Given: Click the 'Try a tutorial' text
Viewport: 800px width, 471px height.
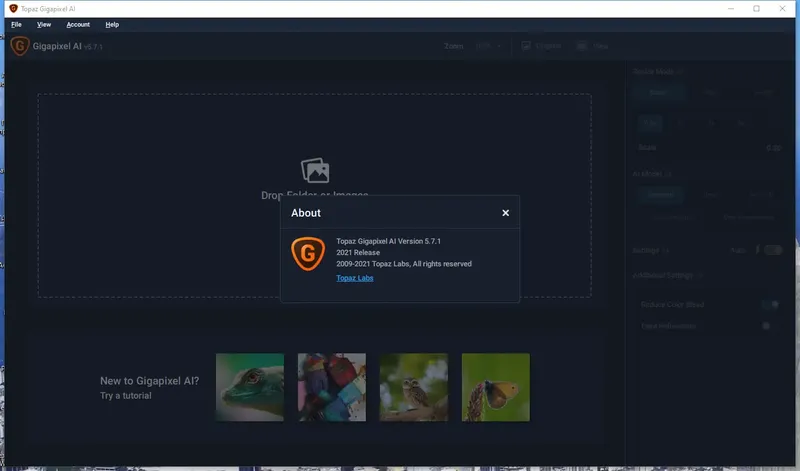Looking at the screenshot, I should [x=126, y=395].
